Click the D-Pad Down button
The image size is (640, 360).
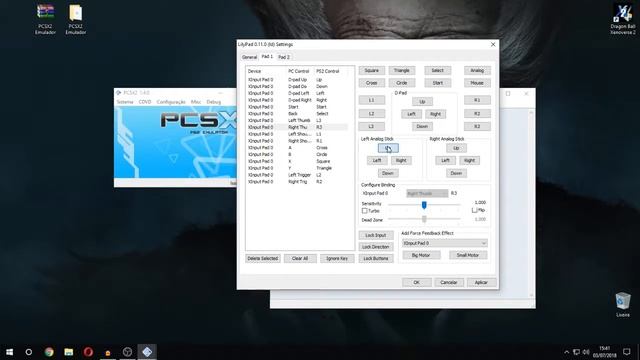pos(422,127)
